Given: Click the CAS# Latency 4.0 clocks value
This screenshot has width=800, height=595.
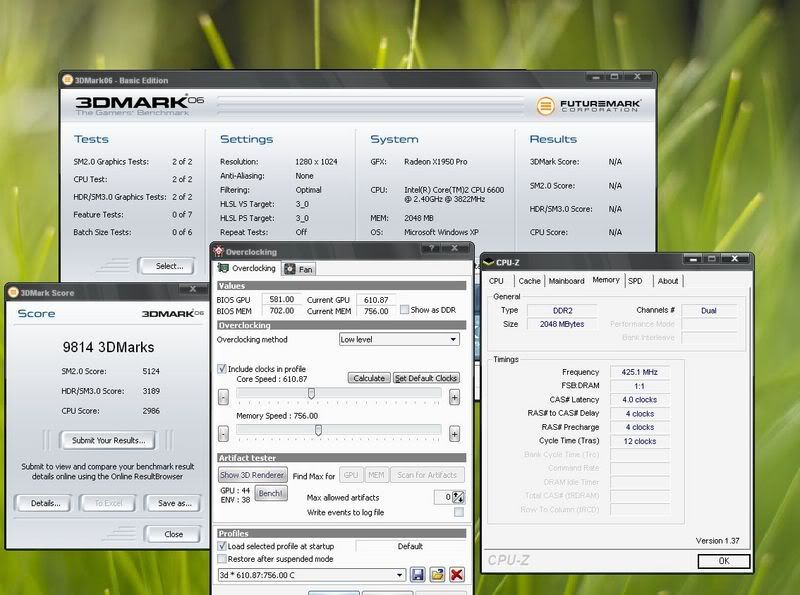Looking at the screenshot, I should pyautogui.click(x=639, y=400).
